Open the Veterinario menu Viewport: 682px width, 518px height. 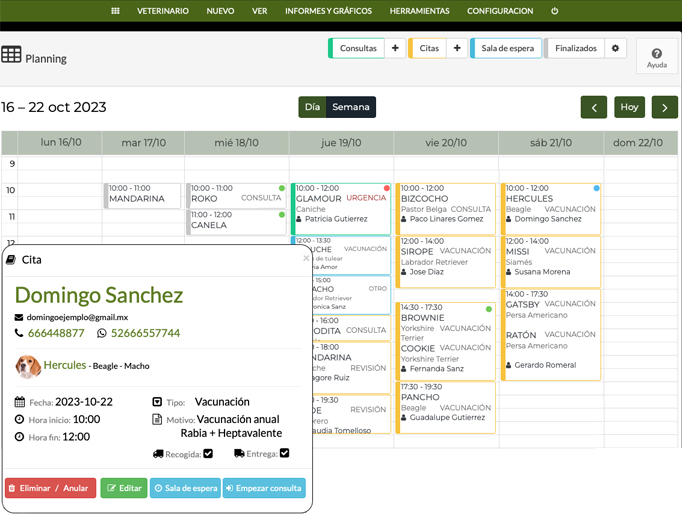click(162, 11)
